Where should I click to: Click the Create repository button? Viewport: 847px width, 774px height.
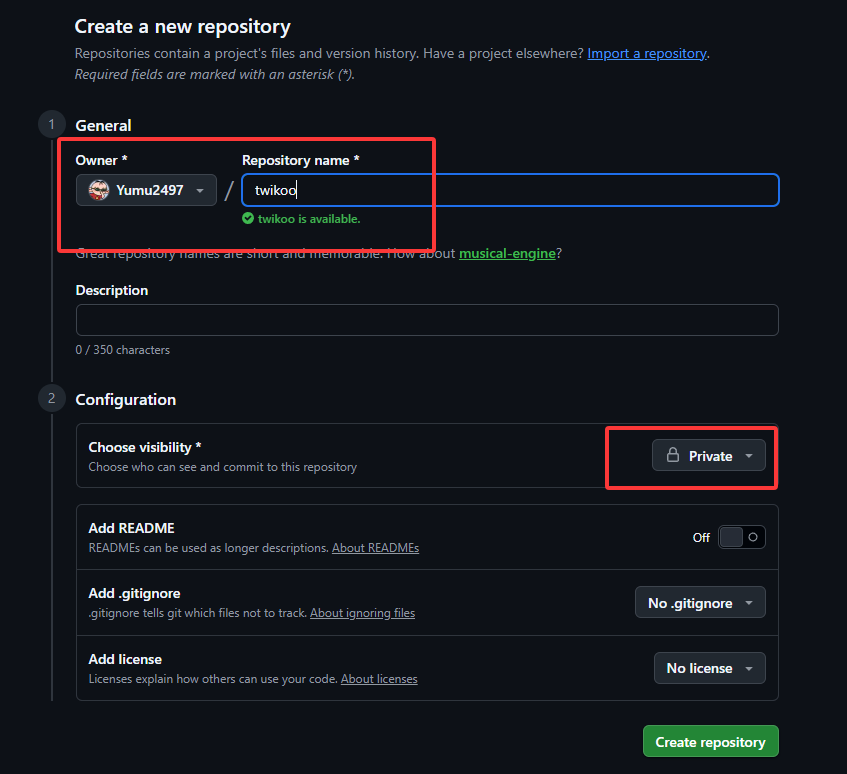click(710, 742)
